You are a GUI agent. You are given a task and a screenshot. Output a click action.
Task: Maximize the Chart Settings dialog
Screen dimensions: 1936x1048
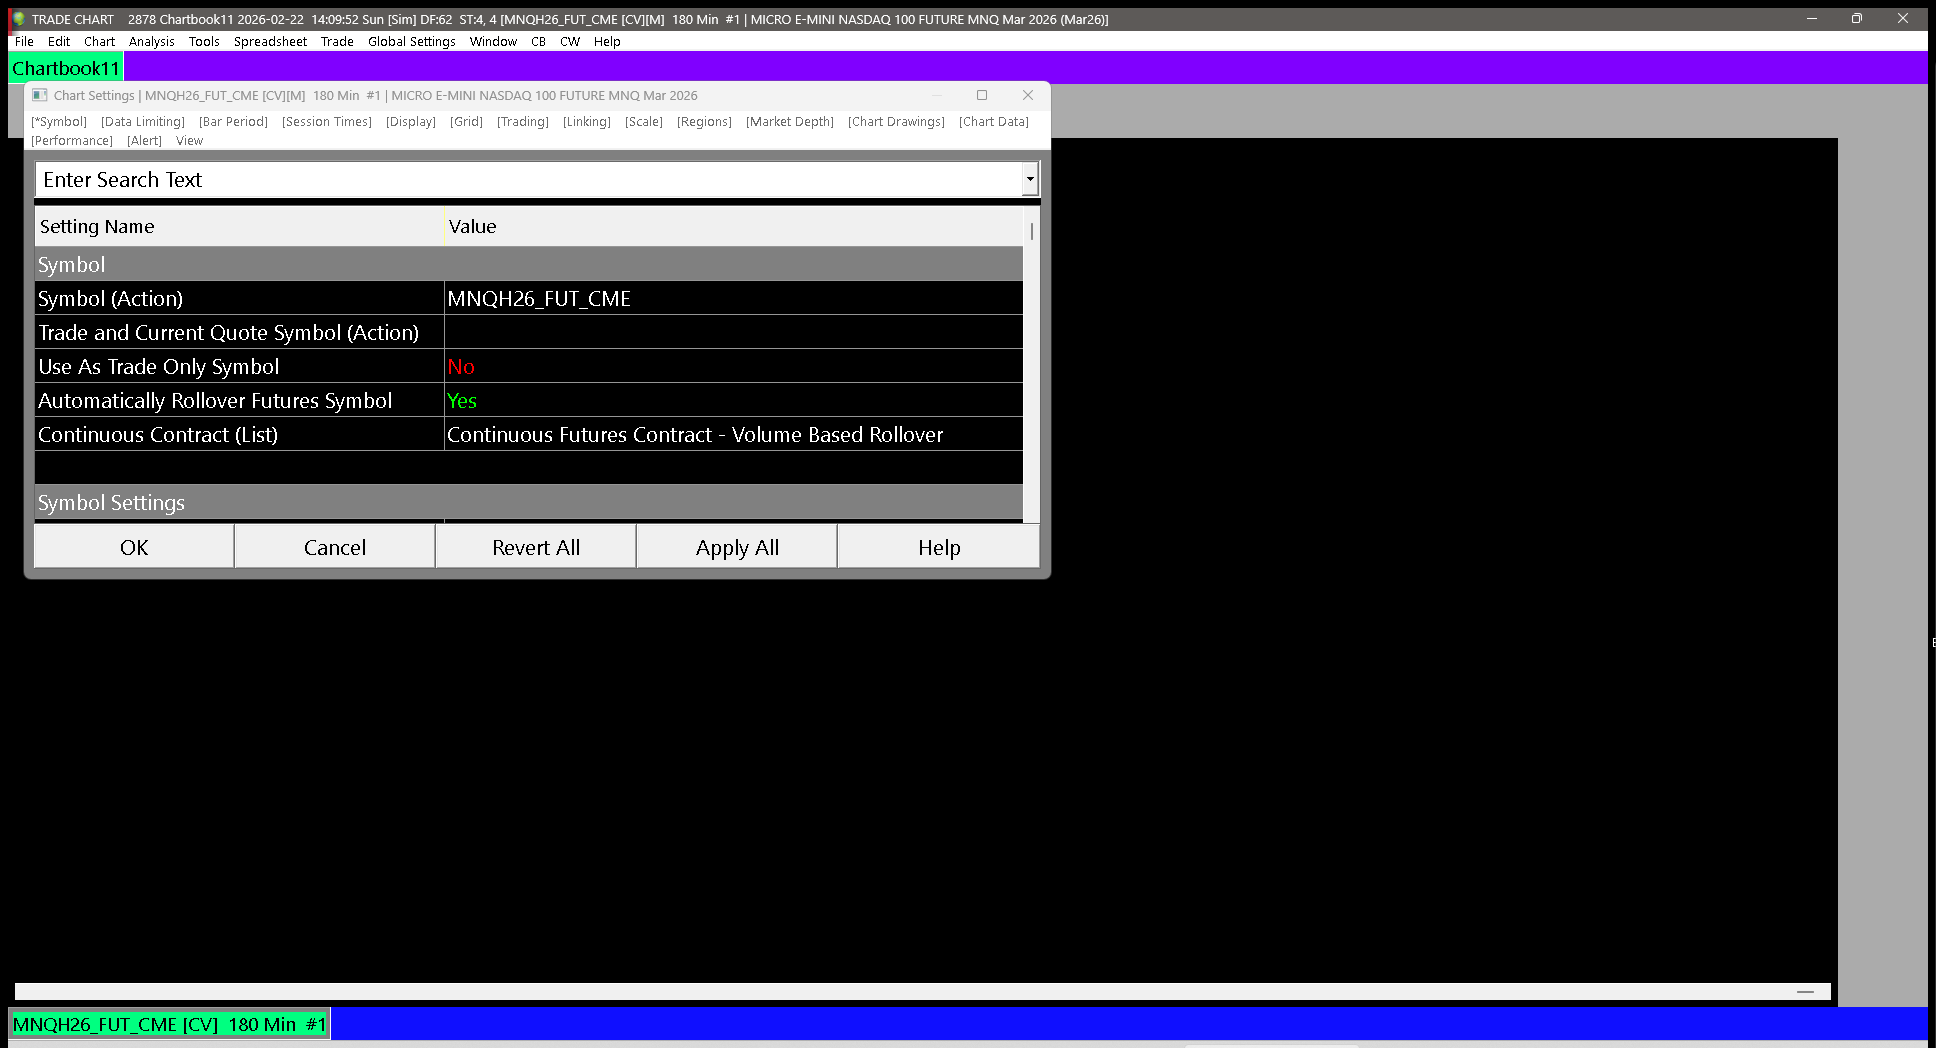pyautogui.click(x=982, y=95)
